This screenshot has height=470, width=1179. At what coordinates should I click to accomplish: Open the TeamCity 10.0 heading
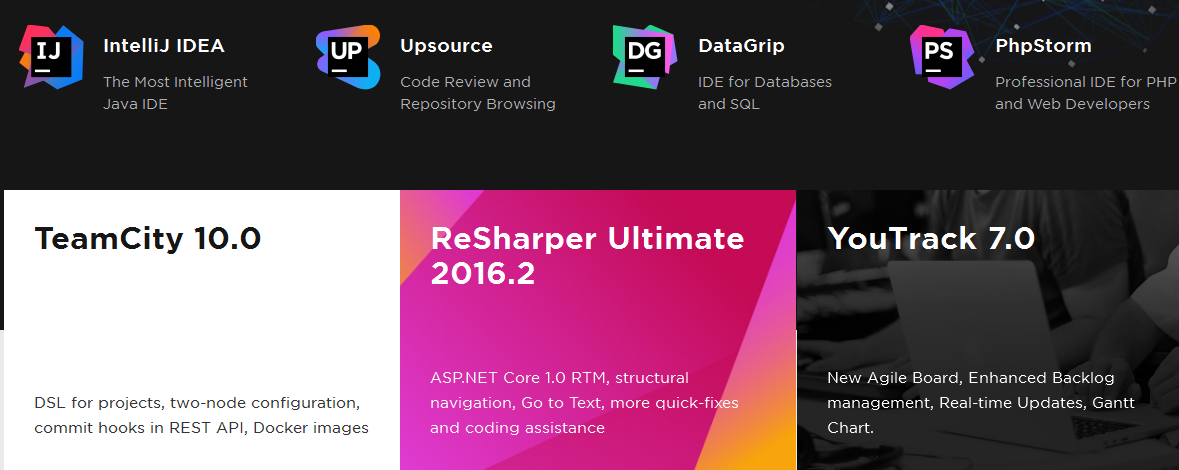click(148, 239)
